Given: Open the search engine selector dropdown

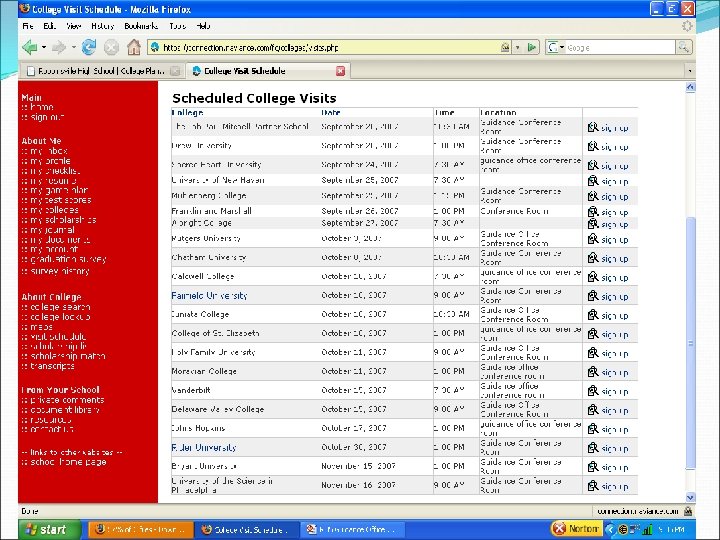Looking at the screenshot, I should (556, 47).
